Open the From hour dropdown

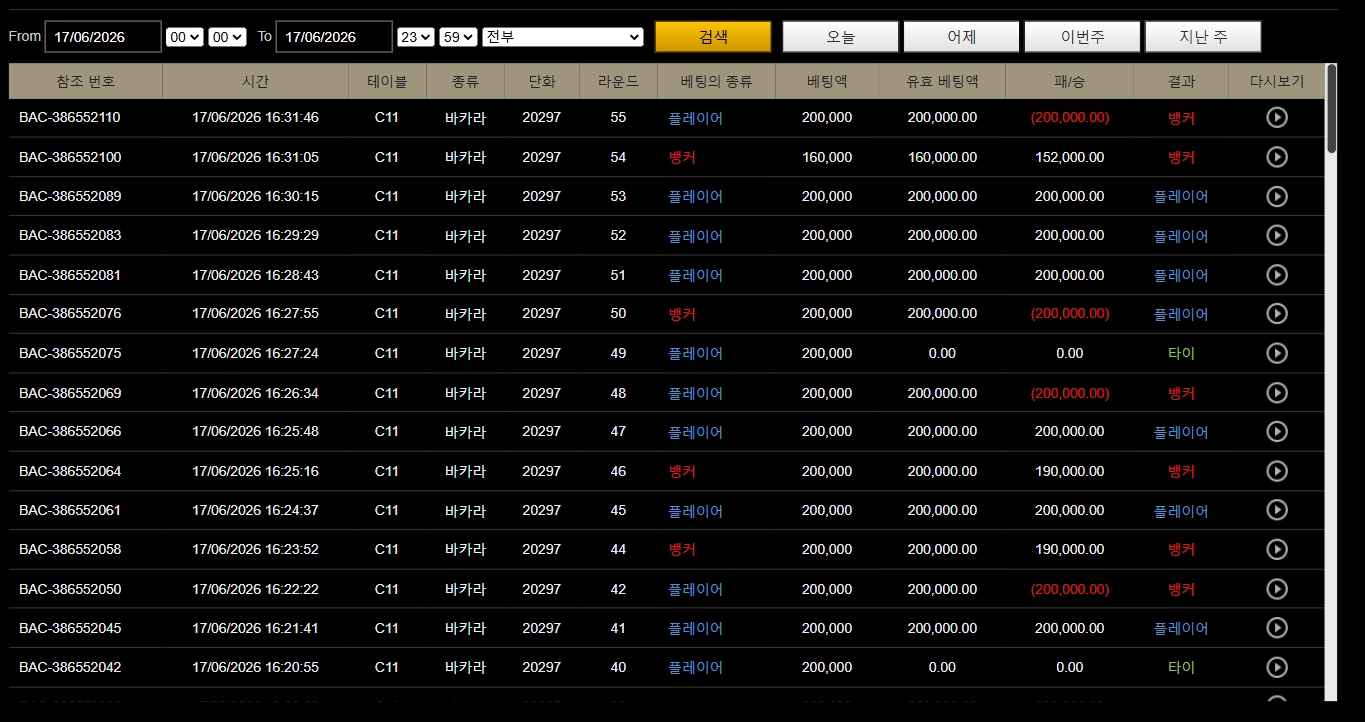(x=185, y=37)
